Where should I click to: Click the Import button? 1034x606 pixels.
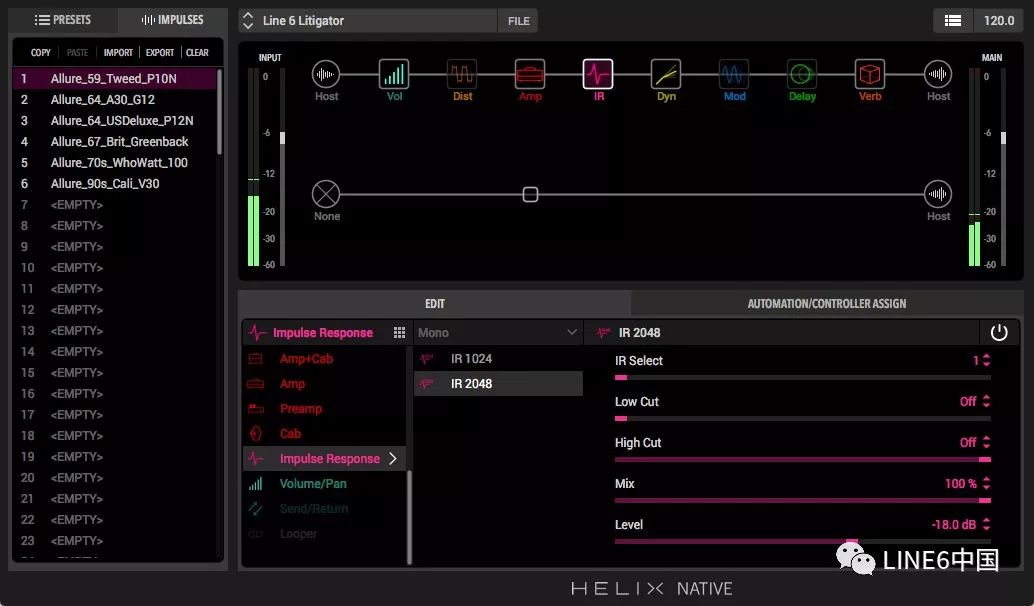click(118, 53)
